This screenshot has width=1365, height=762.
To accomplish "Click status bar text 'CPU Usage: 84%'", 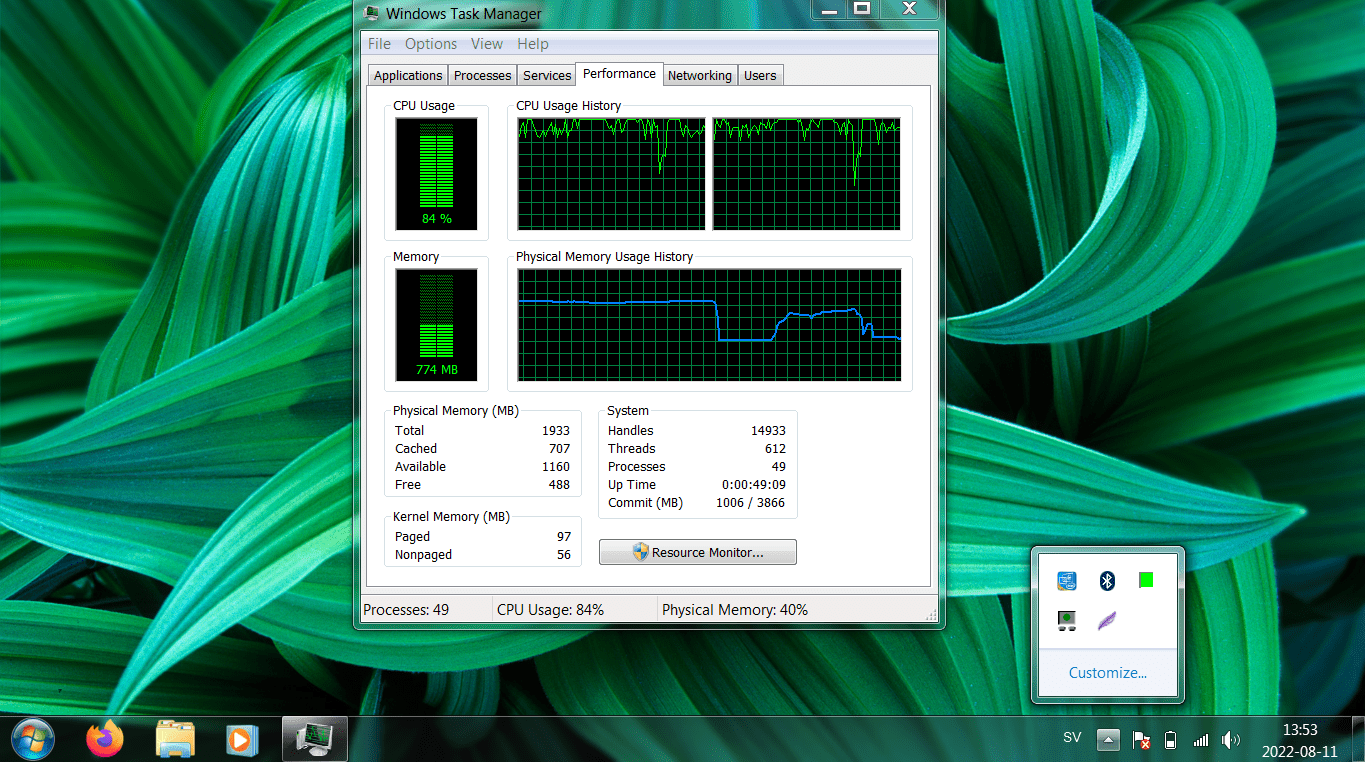I will (550, 610).
